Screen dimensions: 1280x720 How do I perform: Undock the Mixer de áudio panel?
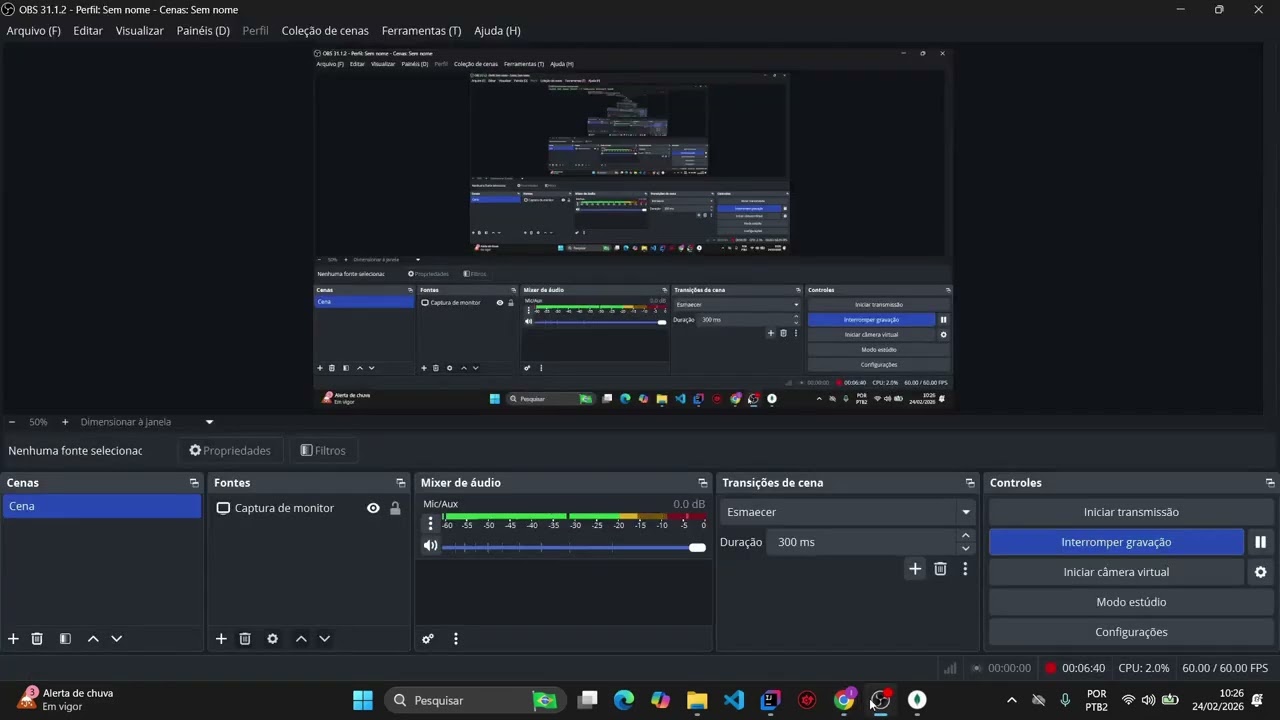click(703, 483)
